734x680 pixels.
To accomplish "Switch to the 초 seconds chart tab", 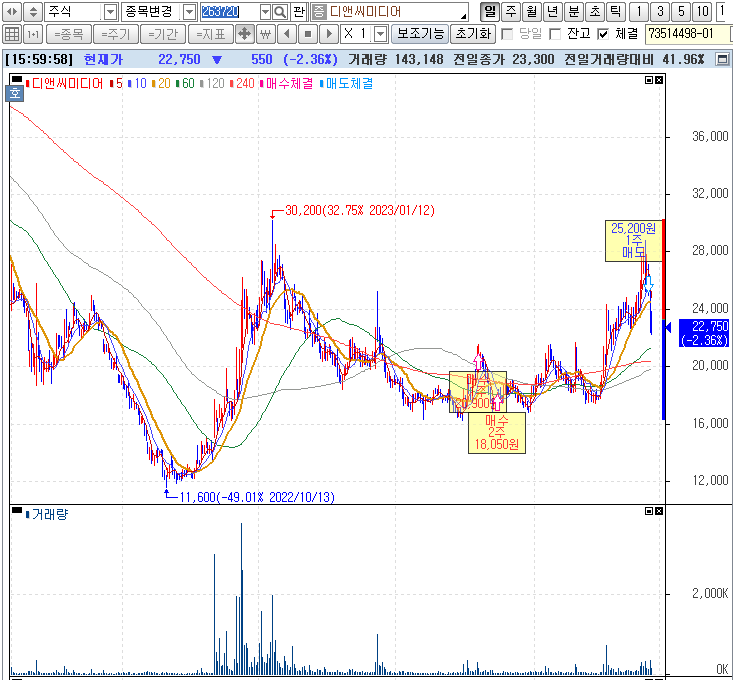I will (x=595, y=12).
